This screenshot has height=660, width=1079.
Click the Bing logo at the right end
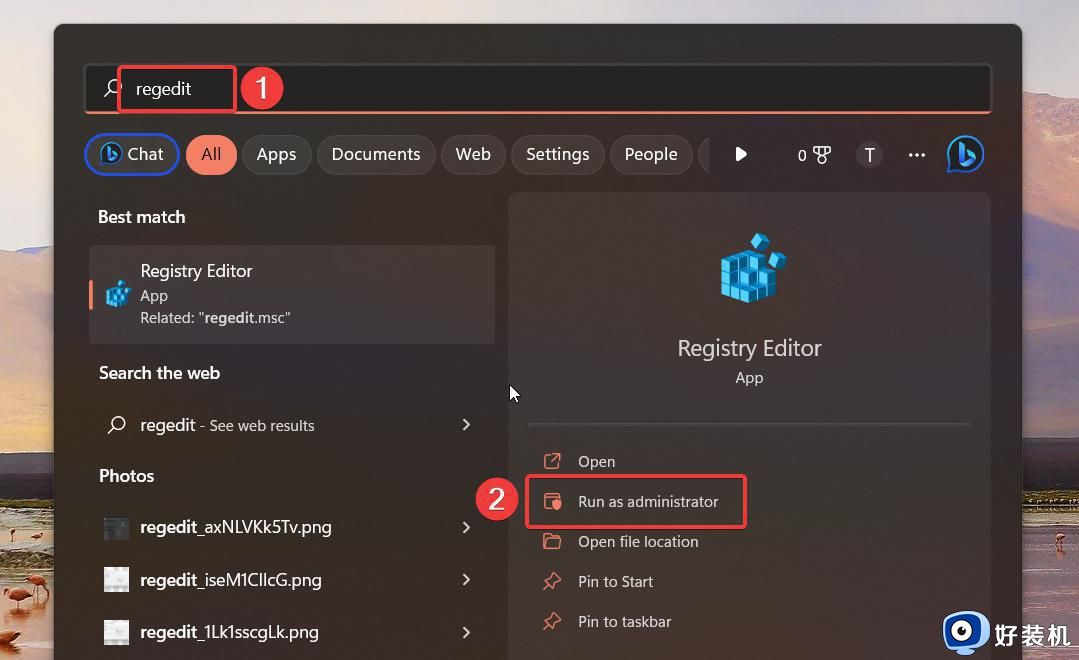(x=963, y=154)
